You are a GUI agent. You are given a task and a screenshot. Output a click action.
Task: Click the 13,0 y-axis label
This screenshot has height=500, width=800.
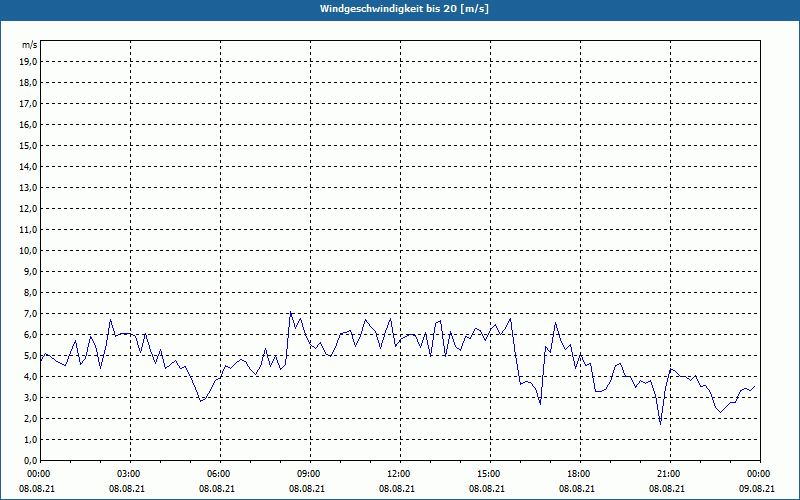point(28,187)
